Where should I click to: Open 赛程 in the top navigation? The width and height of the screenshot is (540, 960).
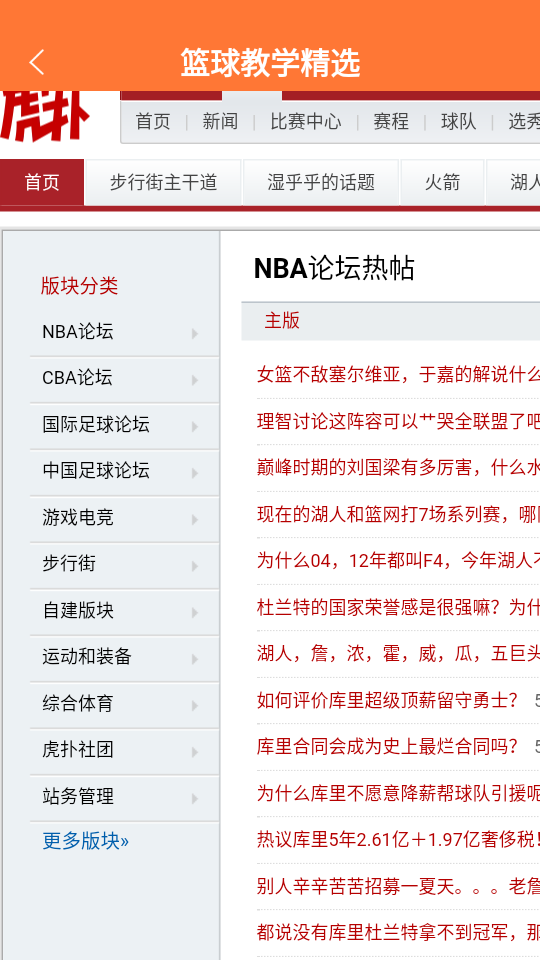[x=391, y=121]
